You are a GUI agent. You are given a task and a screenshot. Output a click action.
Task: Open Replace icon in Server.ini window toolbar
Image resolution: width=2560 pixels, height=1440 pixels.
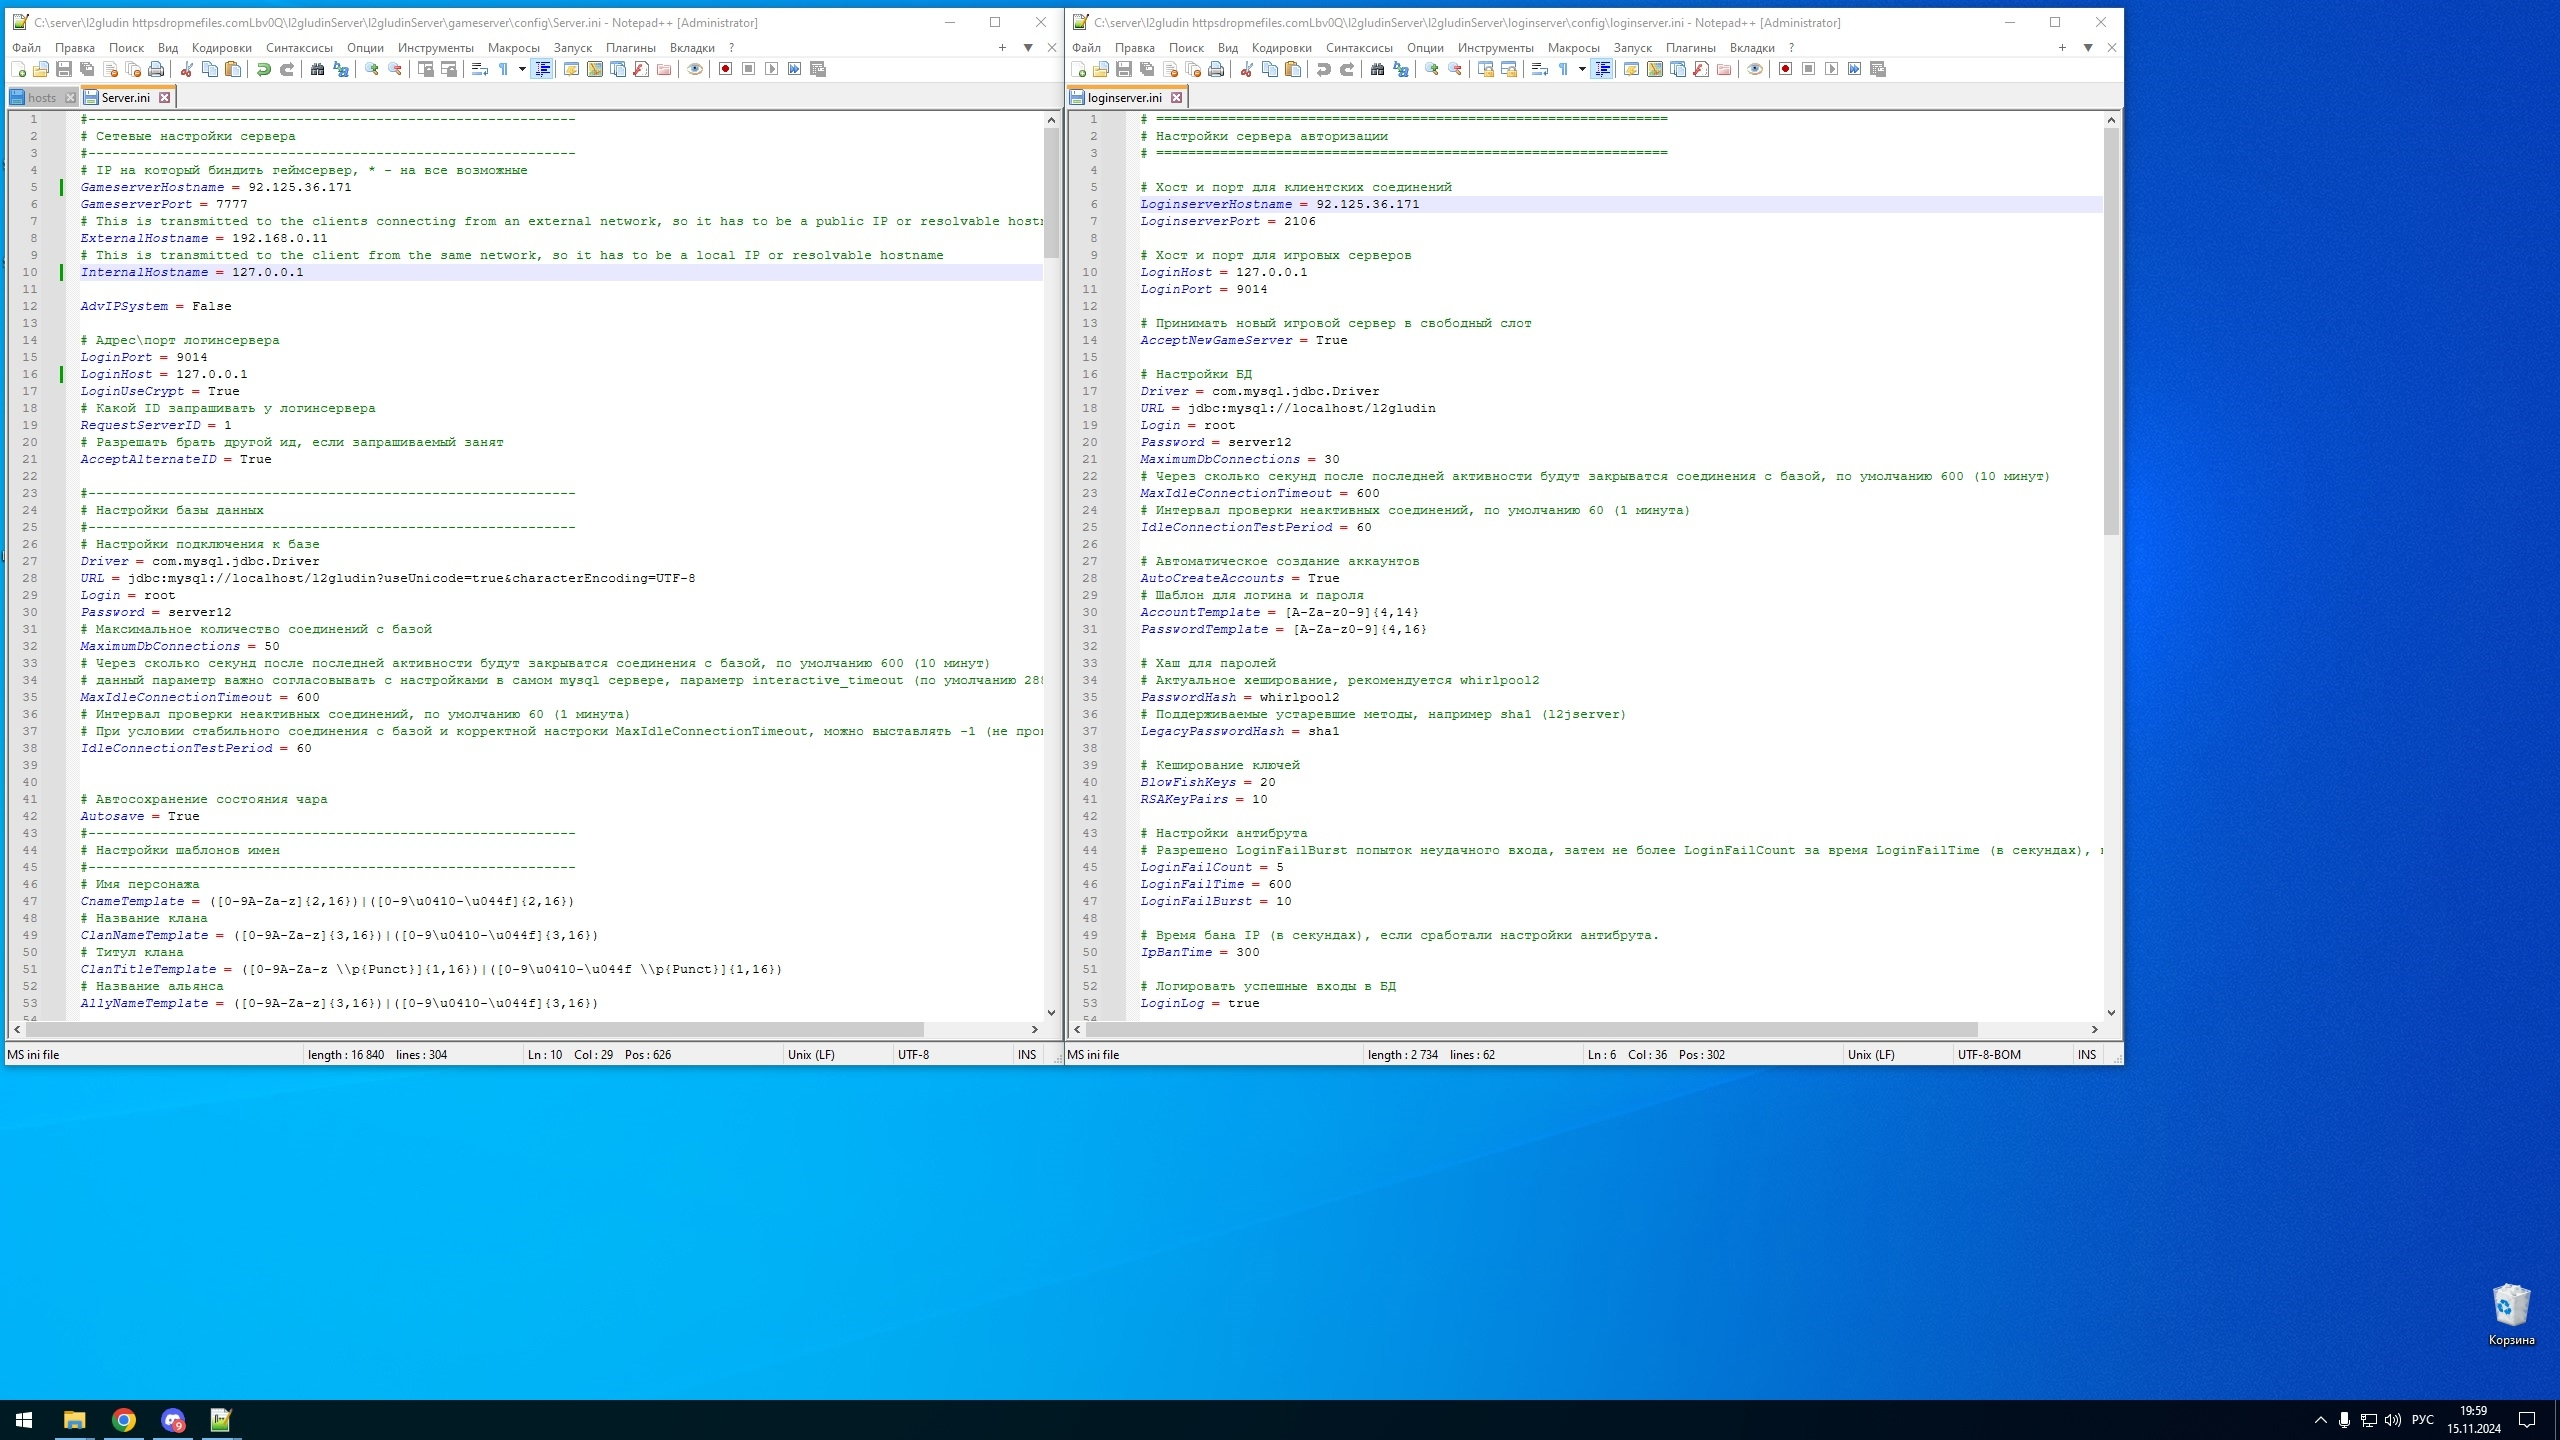tap(341, 69)
